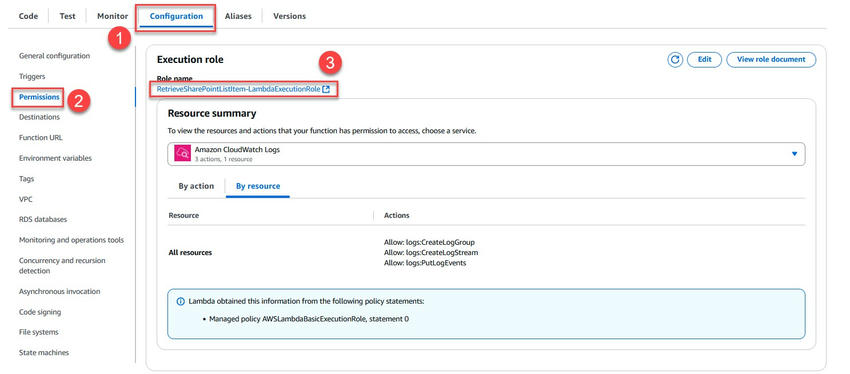Select the Configuration tab
The width and height of the screenshot is (850, 374).
pos(176,16)
